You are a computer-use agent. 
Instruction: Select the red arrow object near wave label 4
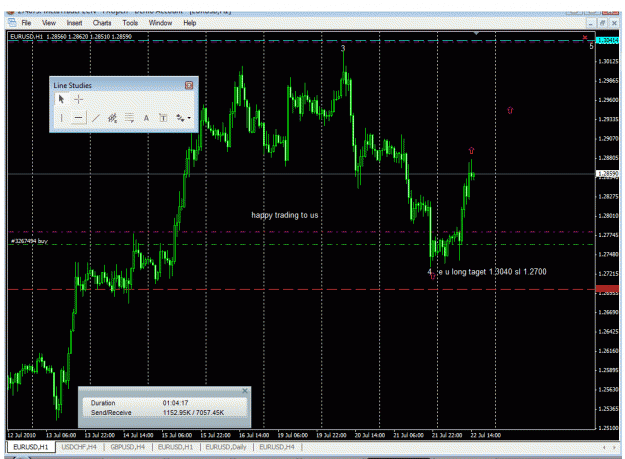click(433, 276)
